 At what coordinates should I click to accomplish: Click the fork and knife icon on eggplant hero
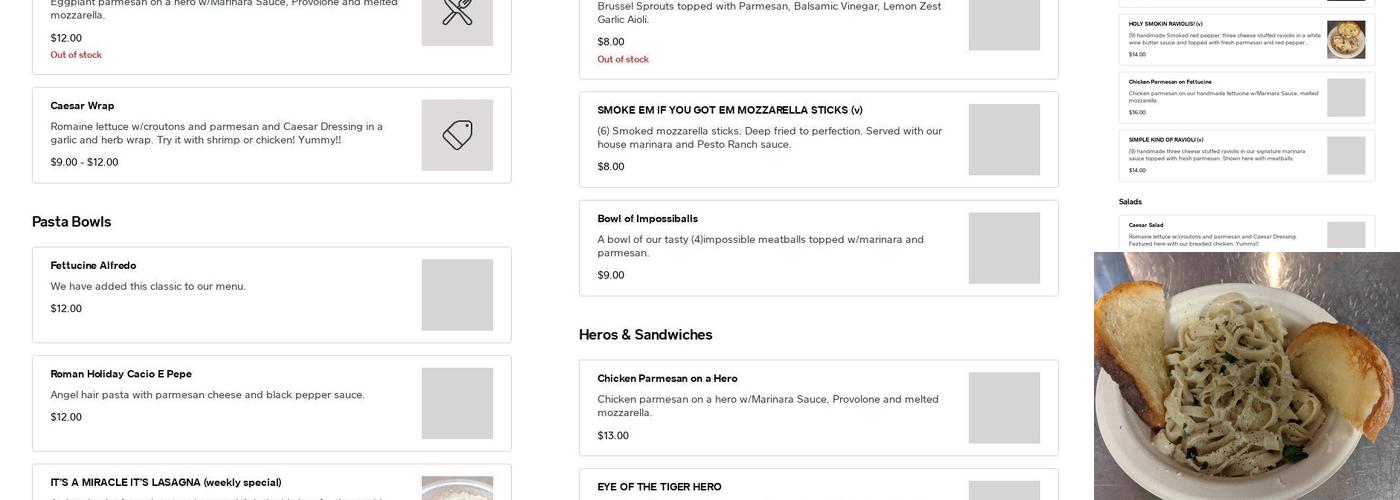click(x=457, y=12)
